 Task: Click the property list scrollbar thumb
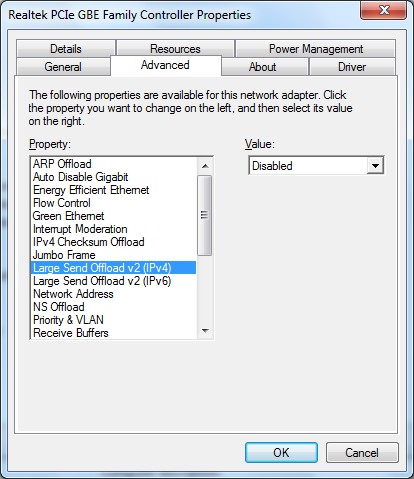pos(205,216)
